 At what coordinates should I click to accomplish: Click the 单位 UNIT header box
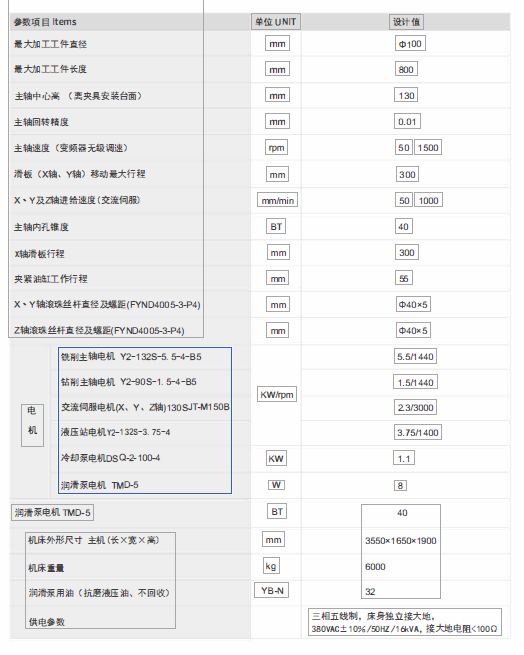click(276, 22)
